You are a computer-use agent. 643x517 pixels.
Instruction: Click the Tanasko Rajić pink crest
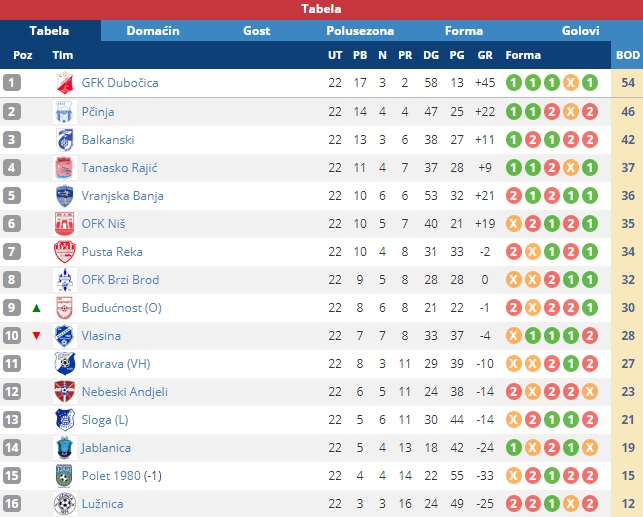pos(64,168)
